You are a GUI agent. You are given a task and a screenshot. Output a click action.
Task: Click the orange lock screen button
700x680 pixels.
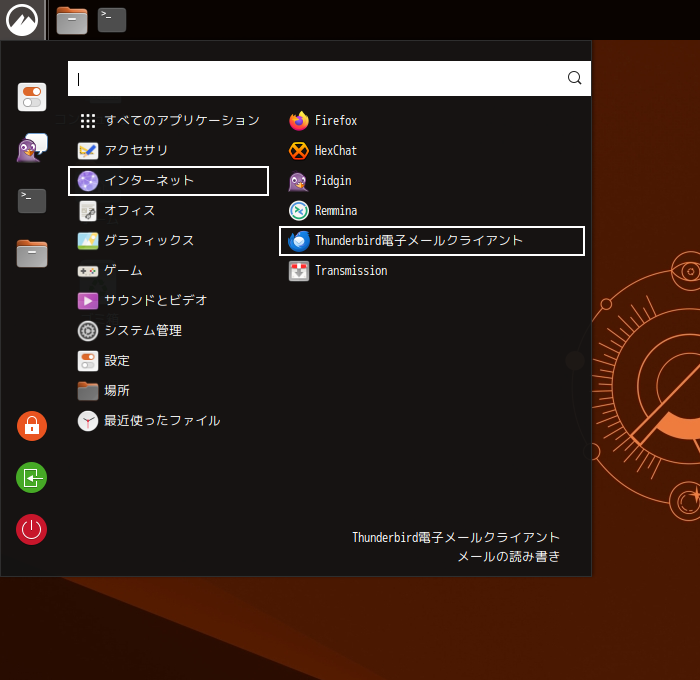[32, 426]
